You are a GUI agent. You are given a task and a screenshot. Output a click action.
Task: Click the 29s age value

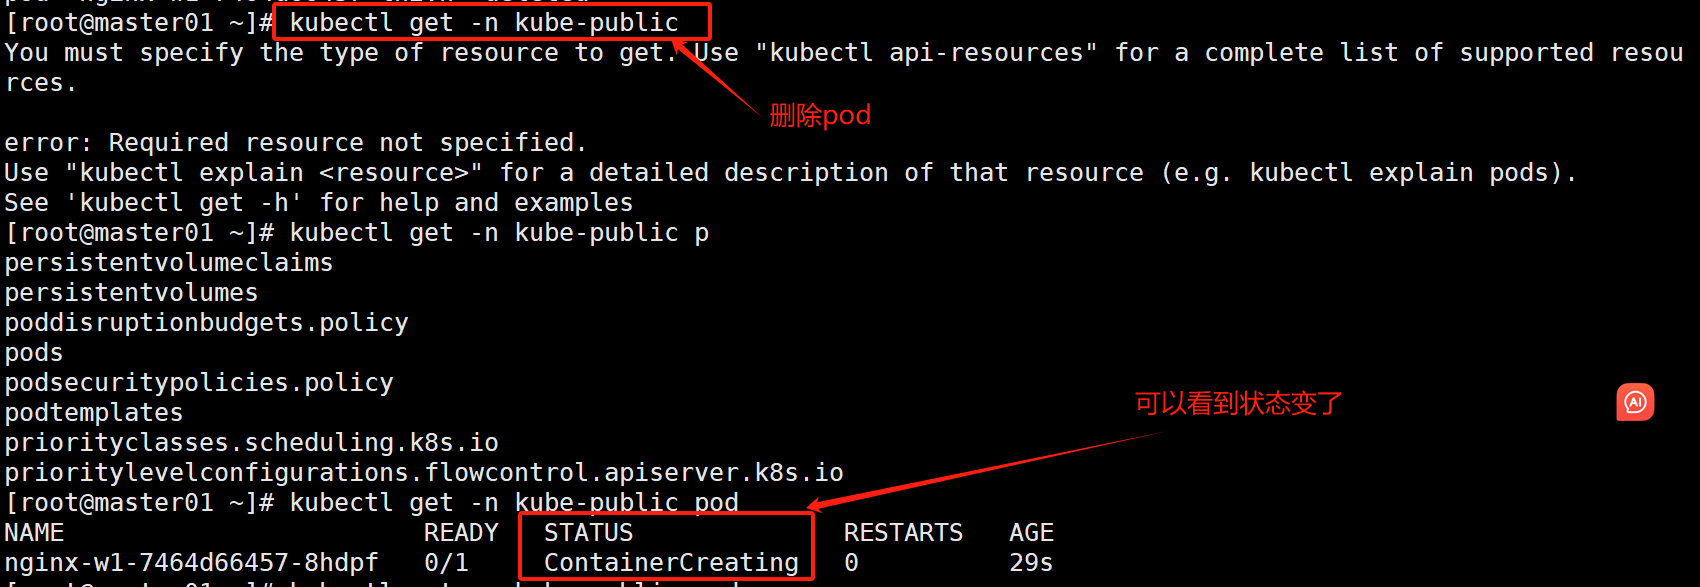point(1031,563)
